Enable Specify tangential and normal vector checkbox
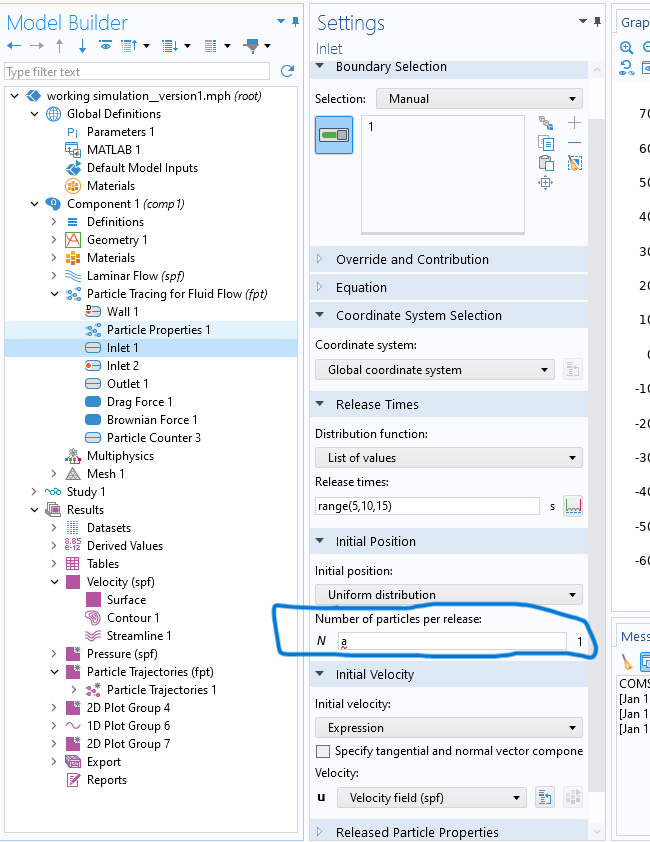Image resolution: width=650 pixels, height=842 pixels. (323, 751)
